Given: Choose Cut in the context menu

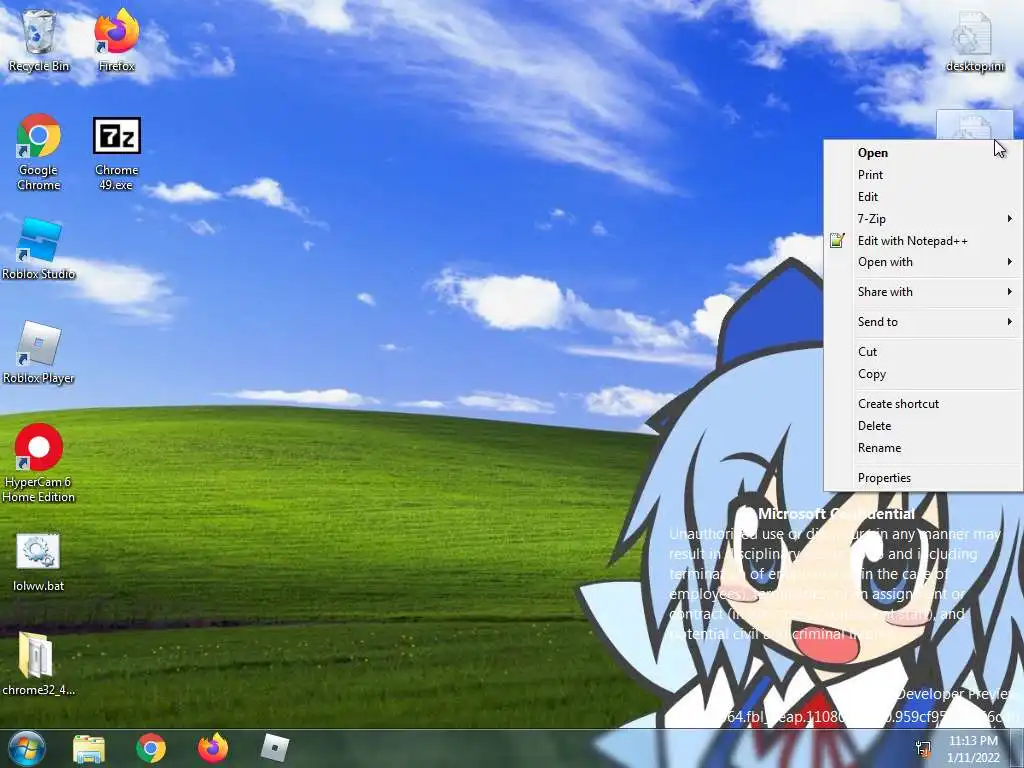Looking at the screenshot, I should click(x=923, y=352).
